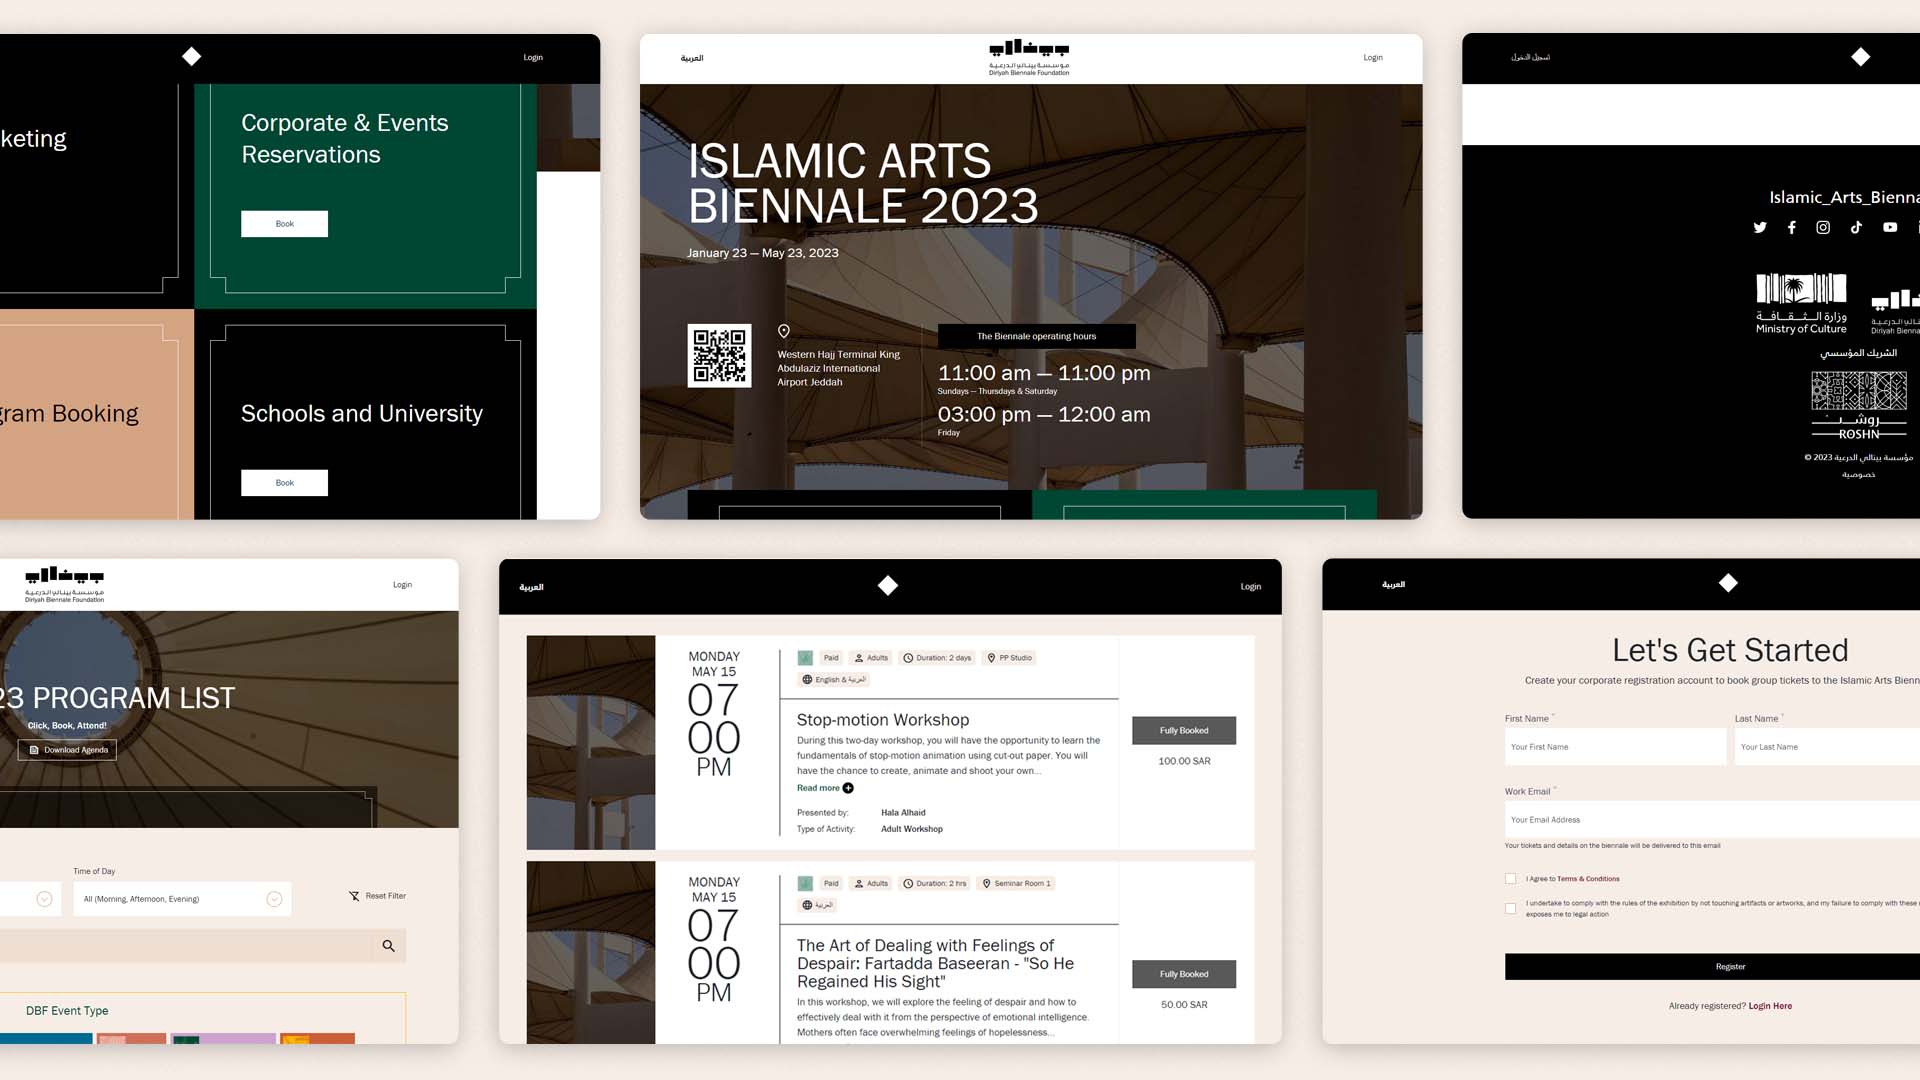Click the plus icon next to Read more
The image size is (1920, 1080).
(x=848, y=788)
